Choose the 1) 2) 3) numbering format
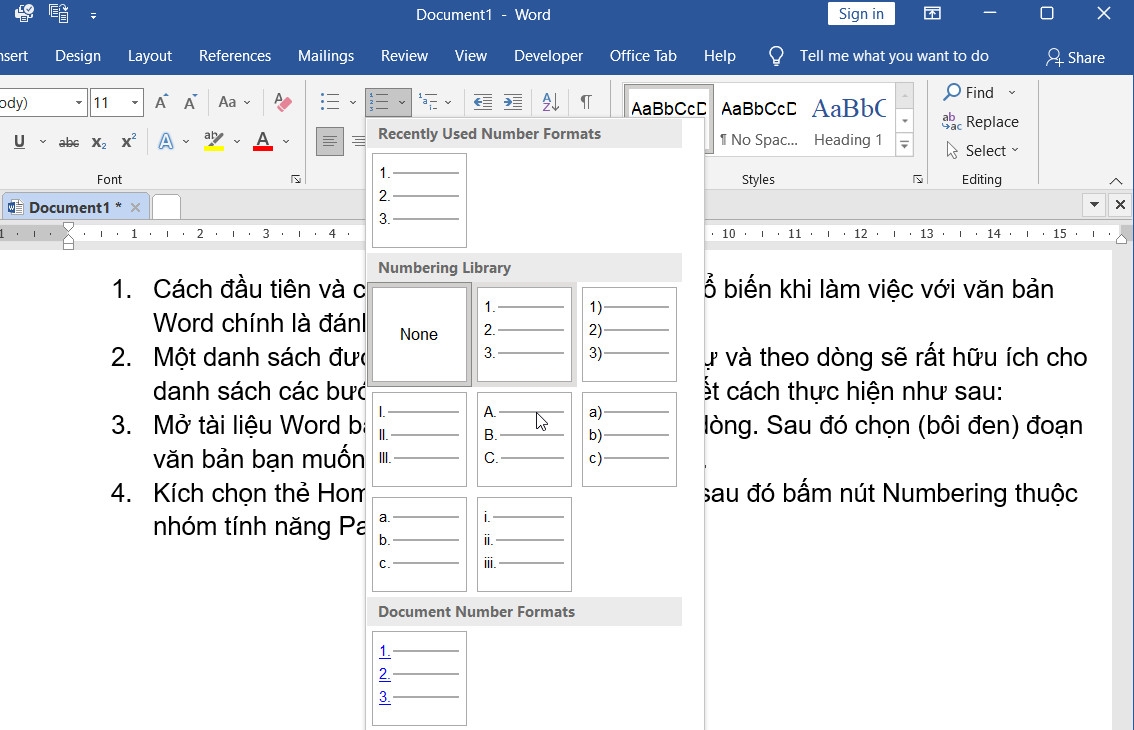Viewport: 1134px width, 730px height. [629, 334]
